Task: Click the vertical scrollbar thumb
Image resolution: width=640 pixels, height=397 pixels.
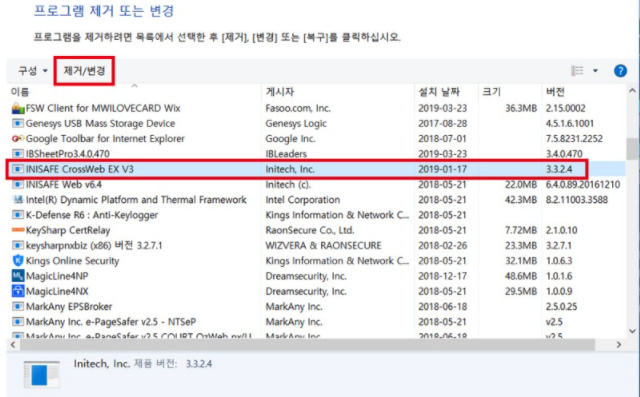Action: [x=632, y=149]
